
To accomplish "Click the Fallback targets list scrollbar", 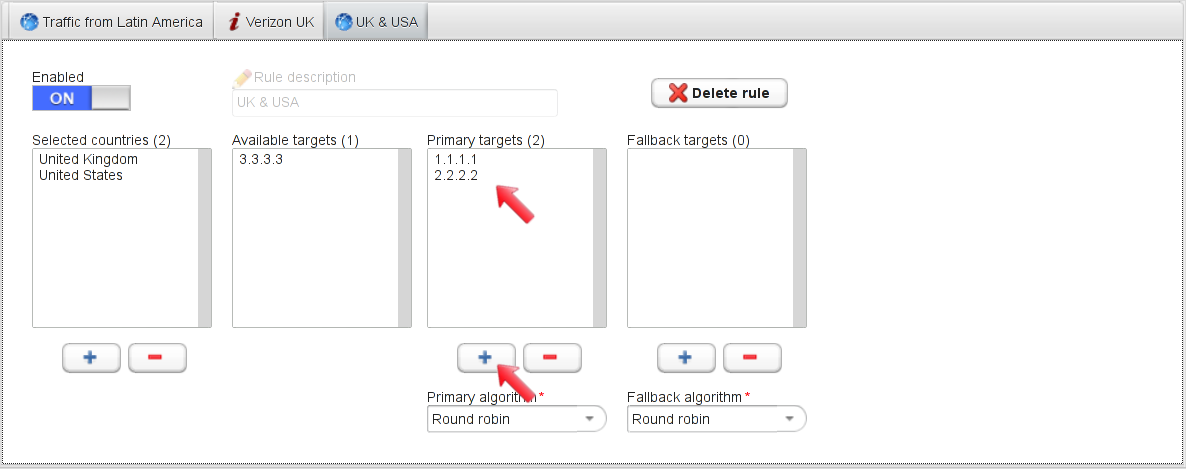I will 799,238.
